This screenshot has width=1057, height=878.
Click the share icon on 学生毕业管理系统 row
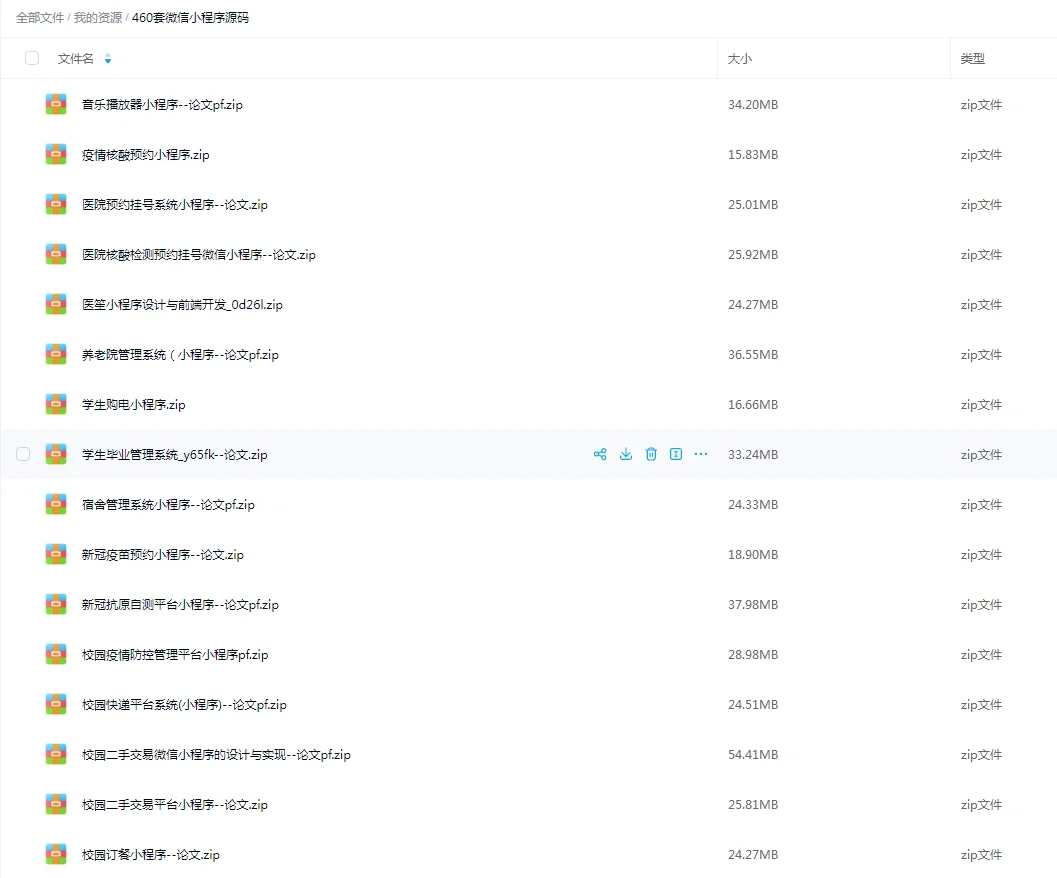[x=600, y=454]
